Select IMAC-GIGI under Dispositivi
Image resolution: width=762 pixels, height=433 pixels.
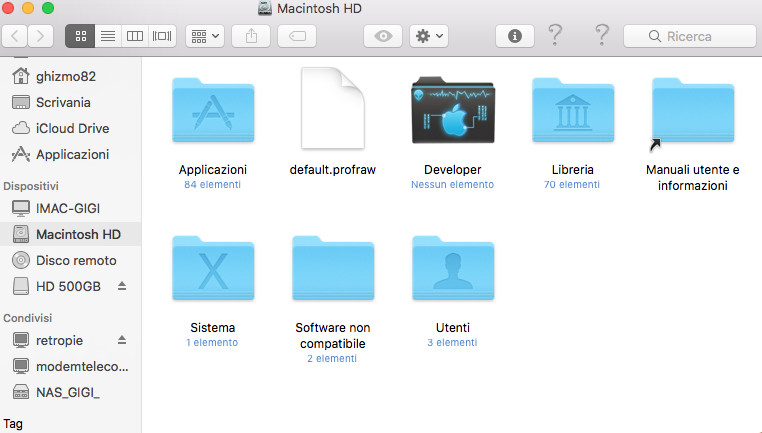(70, 208)
